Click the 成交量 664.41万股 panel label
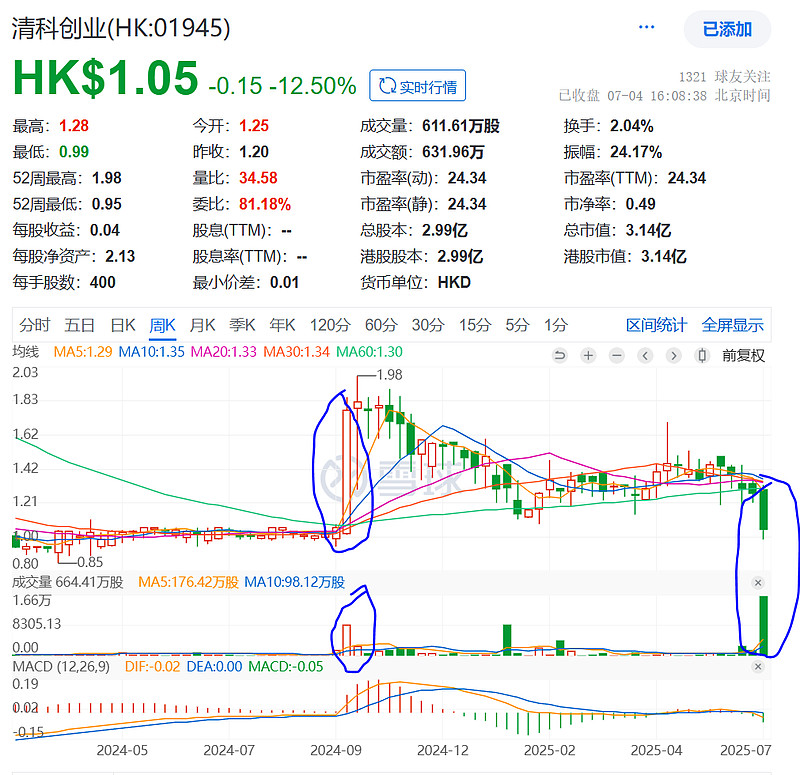 point(68,582)
